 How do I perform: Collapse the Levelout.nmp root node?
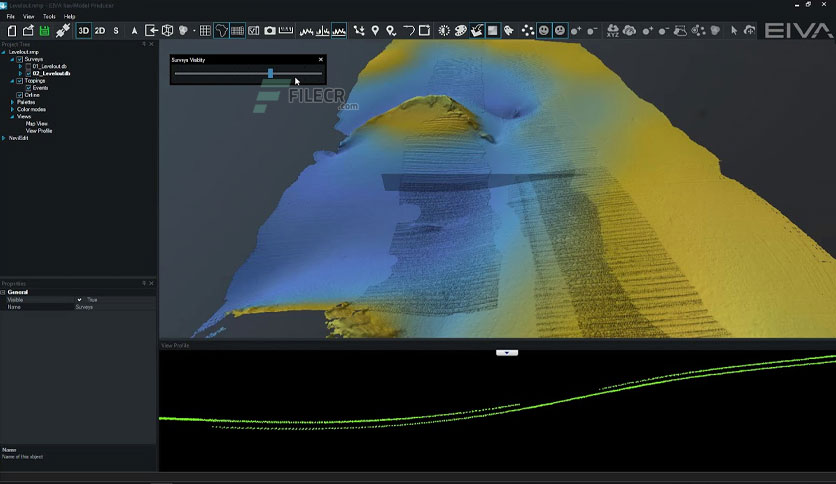[4, 52]
